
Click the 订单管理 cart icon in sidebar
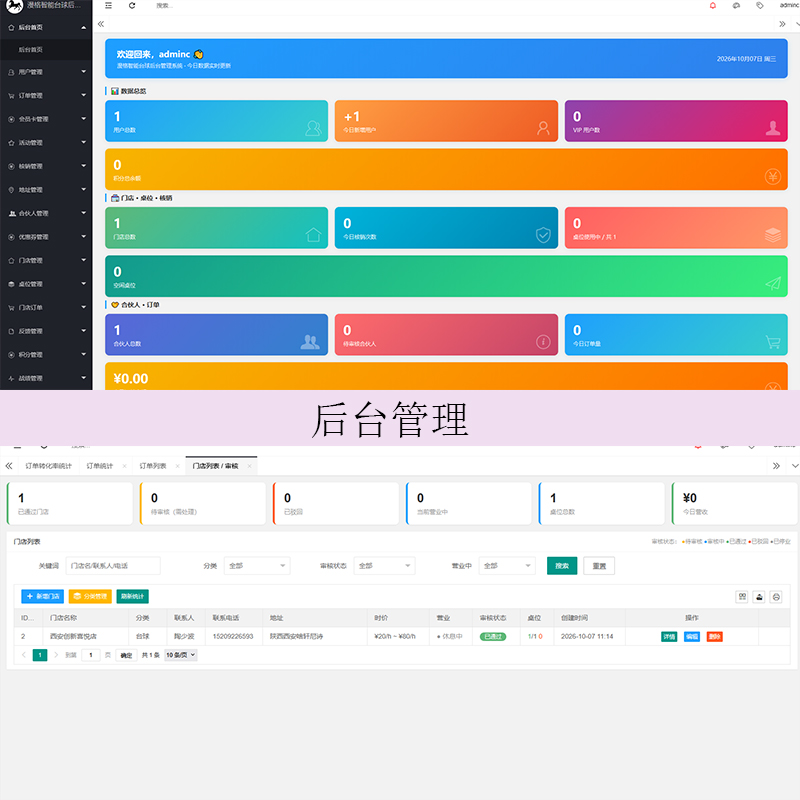point(11,96)
